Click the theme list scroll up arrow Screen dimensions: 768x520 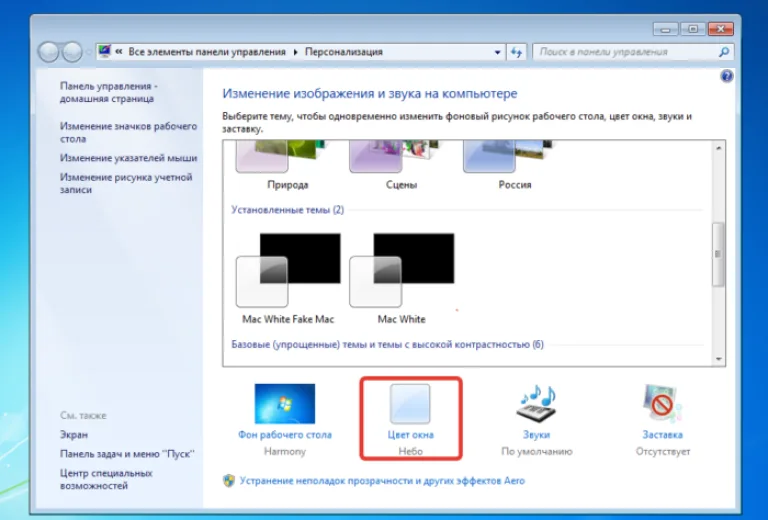click(719, 148)
